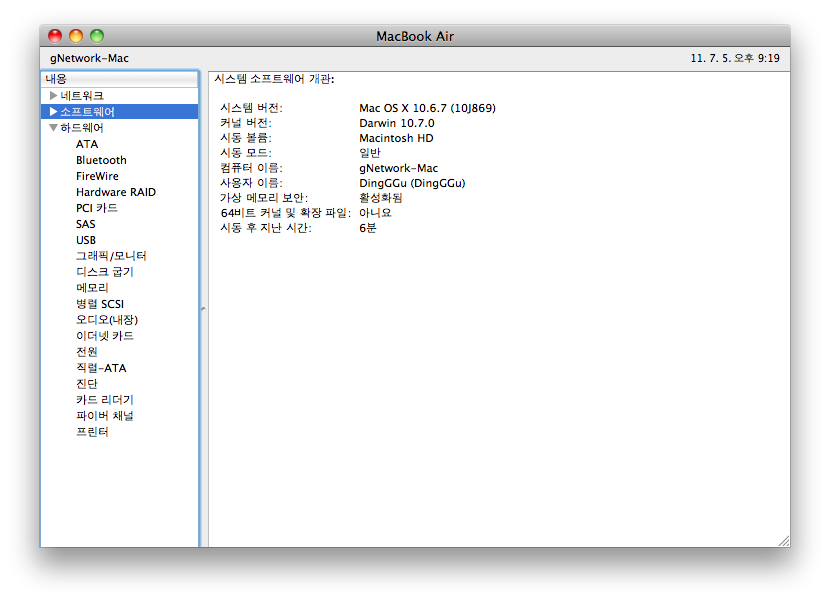Click the Darwin 10.7.0 kernel value
830x602 pixels.
(396, 123)
